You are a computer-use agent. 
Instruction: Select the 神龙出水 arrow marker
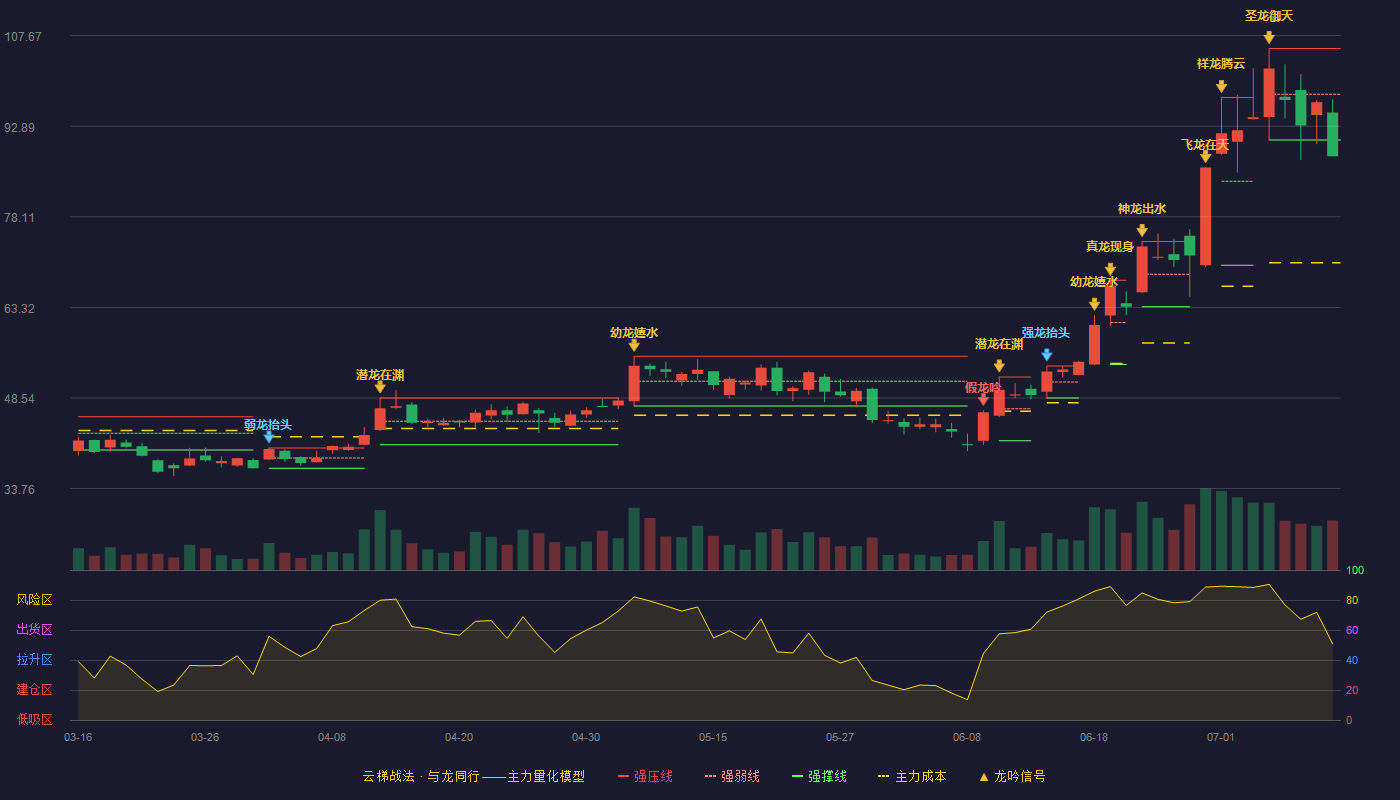(1142, 230)
